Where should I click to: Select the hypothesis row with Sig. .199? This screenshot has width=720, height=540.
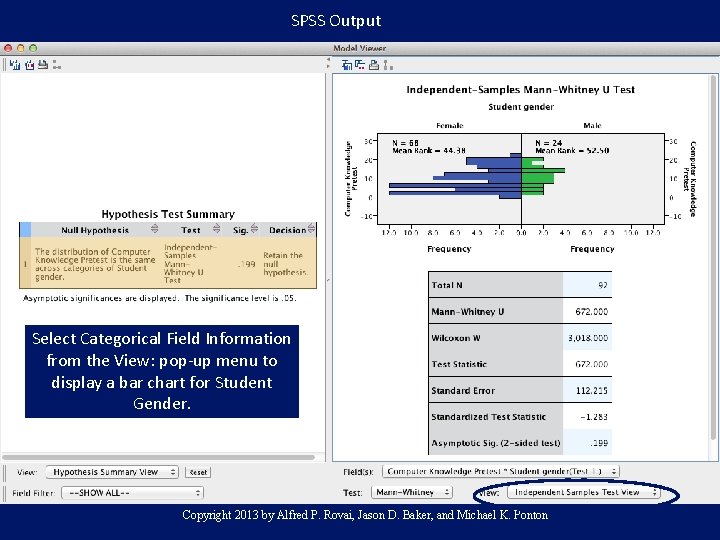pyautogui.click(x=168, y=263)
